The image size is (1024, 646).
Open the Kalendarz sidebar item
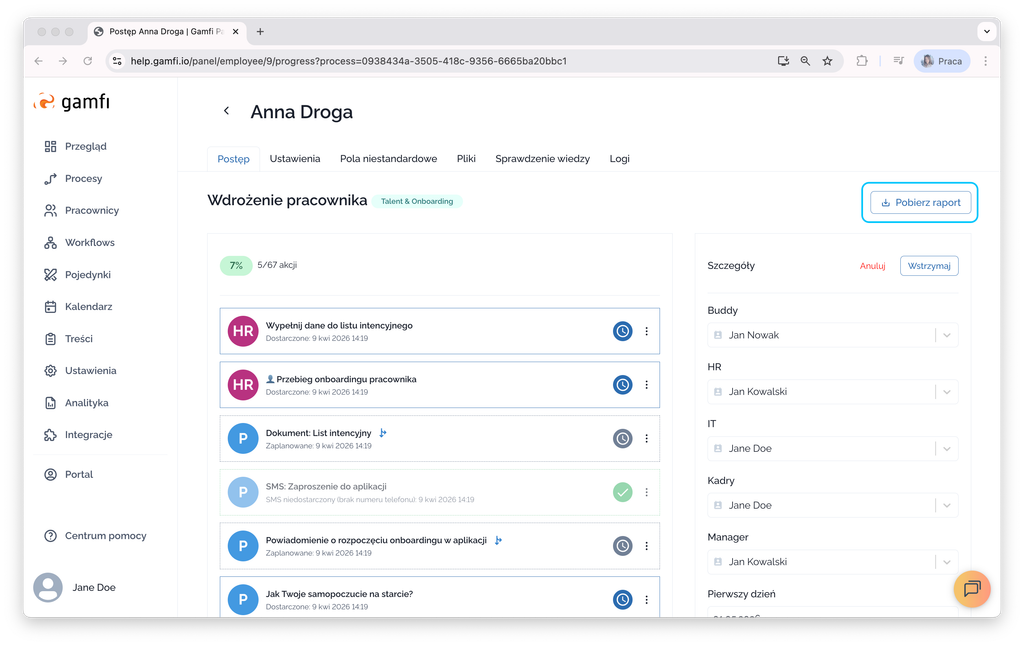(x=88, y=306)
